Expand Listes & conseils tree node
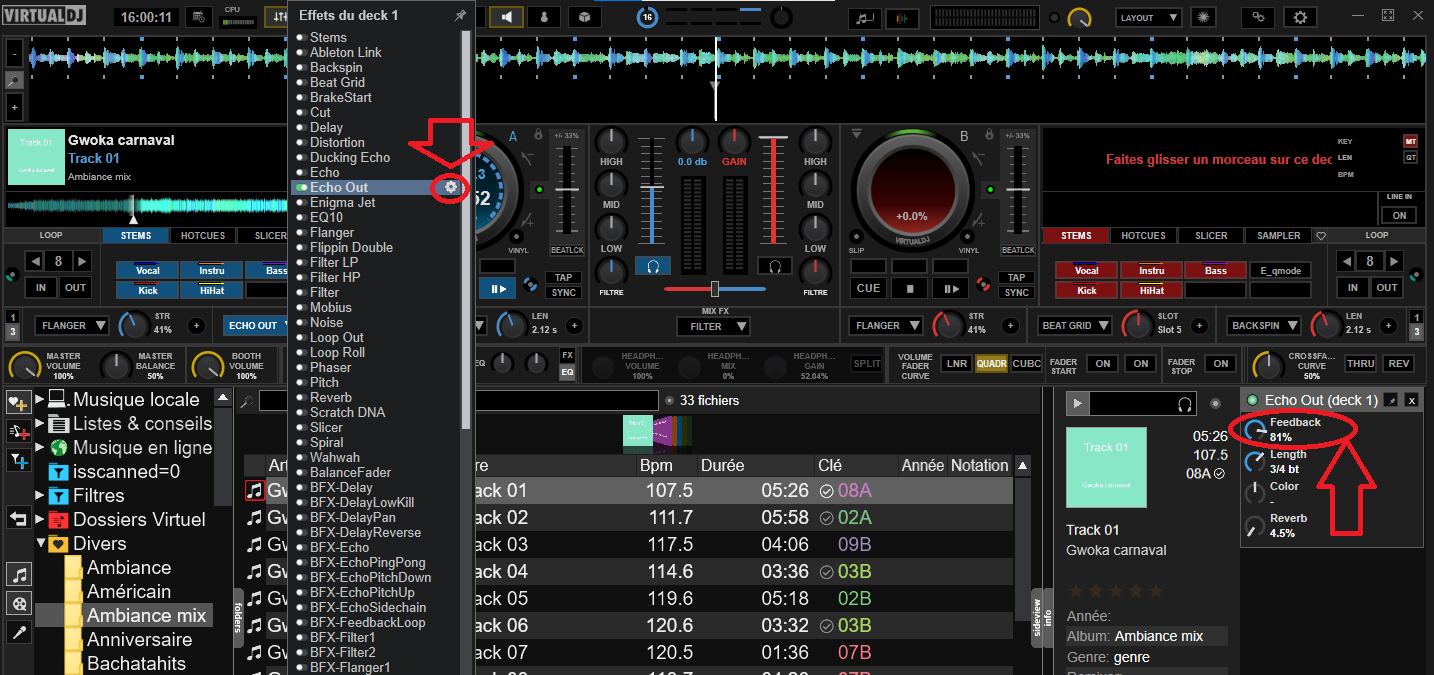Image resolution: width=1434 pixels, height=675 pixels. 40,424
